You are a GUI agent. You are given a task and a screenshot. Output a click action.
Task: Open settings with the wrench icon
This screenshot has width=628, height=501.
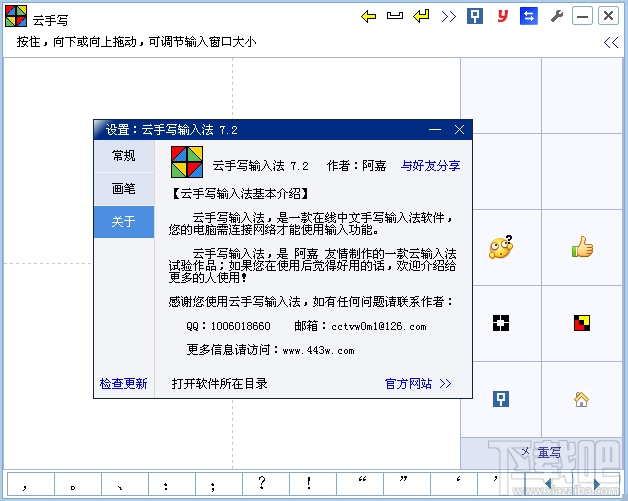click(557, 16)
